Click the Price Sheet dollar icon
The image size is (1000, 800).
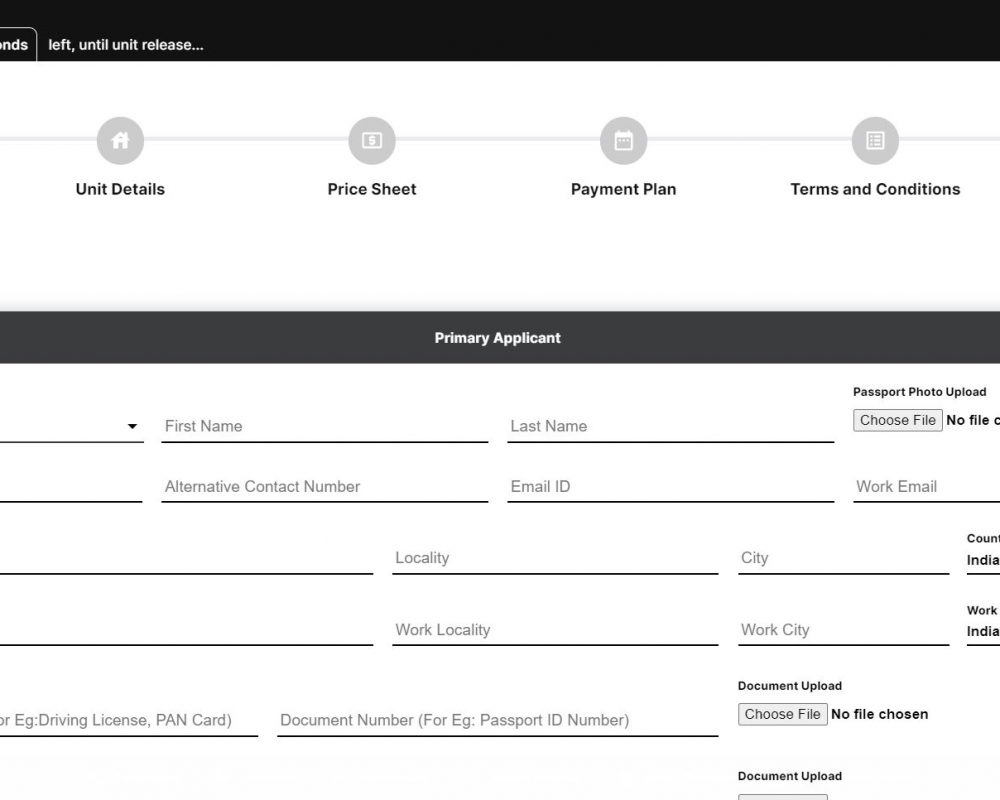(372, 140)
